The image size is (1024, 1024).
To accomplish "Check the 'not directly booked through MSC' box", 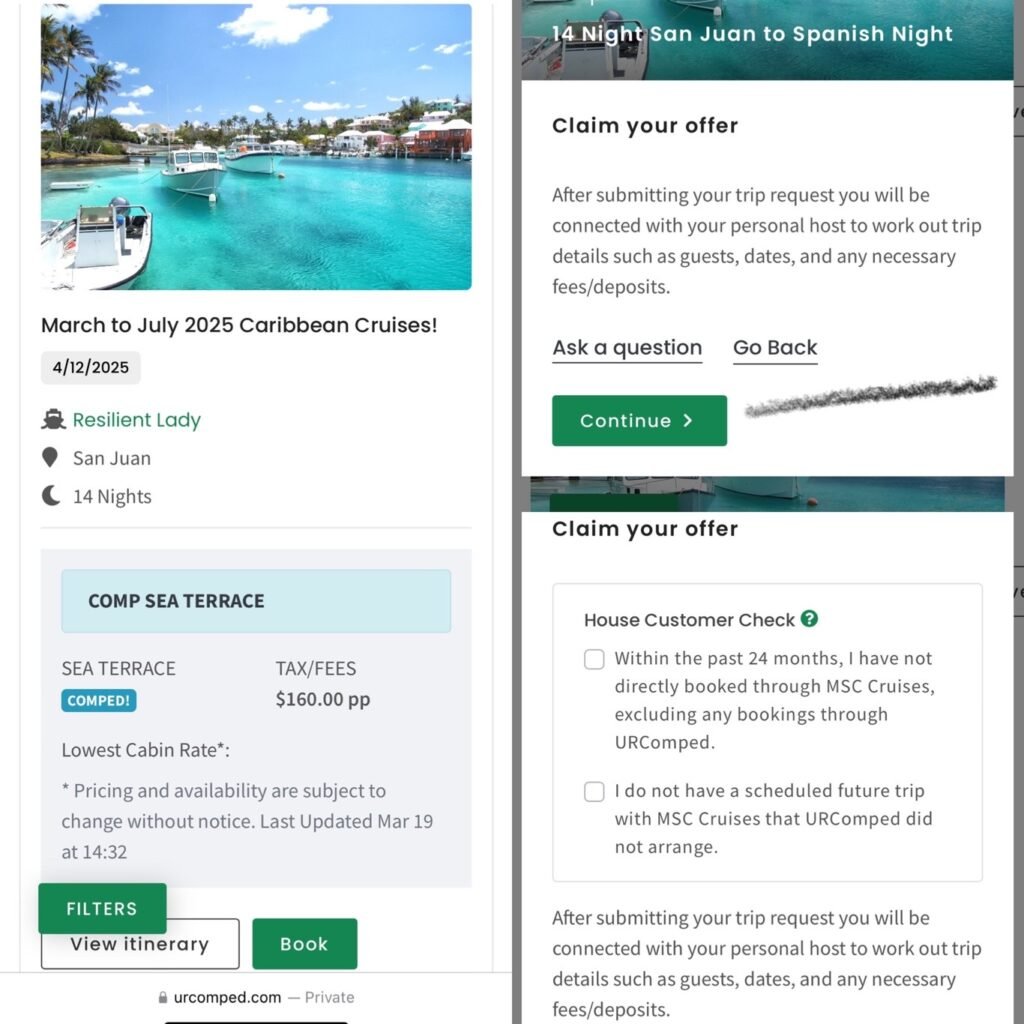I will [594, 659].
